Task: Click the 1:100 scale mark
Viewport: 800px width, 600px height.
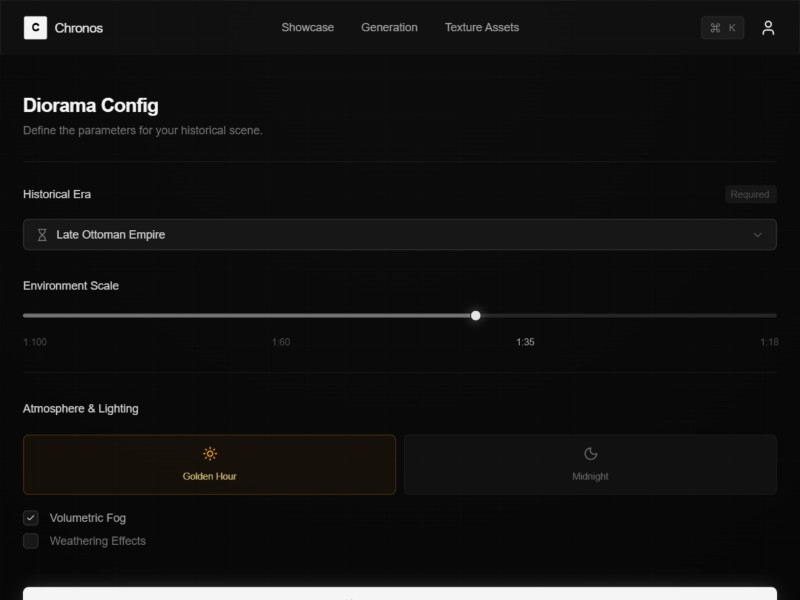Action: 35,342
